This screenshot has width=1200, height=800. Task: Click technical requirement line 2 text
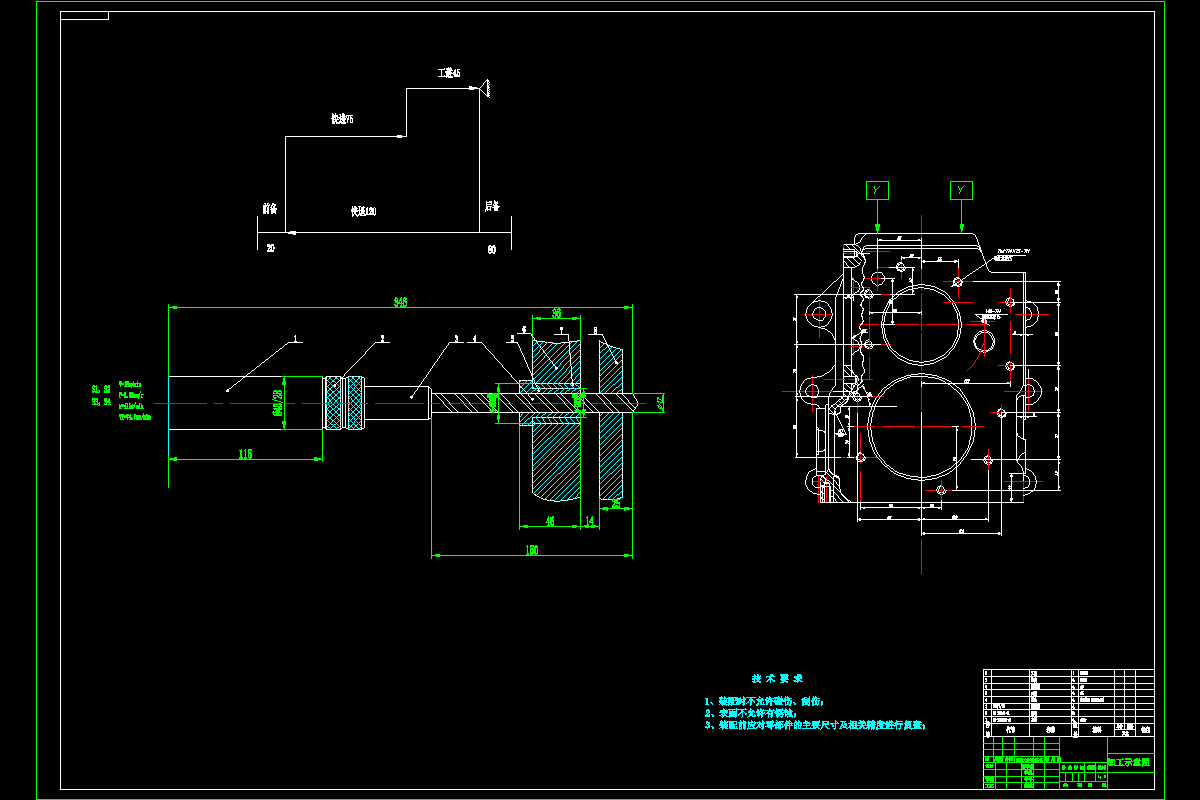coord(752,714)
